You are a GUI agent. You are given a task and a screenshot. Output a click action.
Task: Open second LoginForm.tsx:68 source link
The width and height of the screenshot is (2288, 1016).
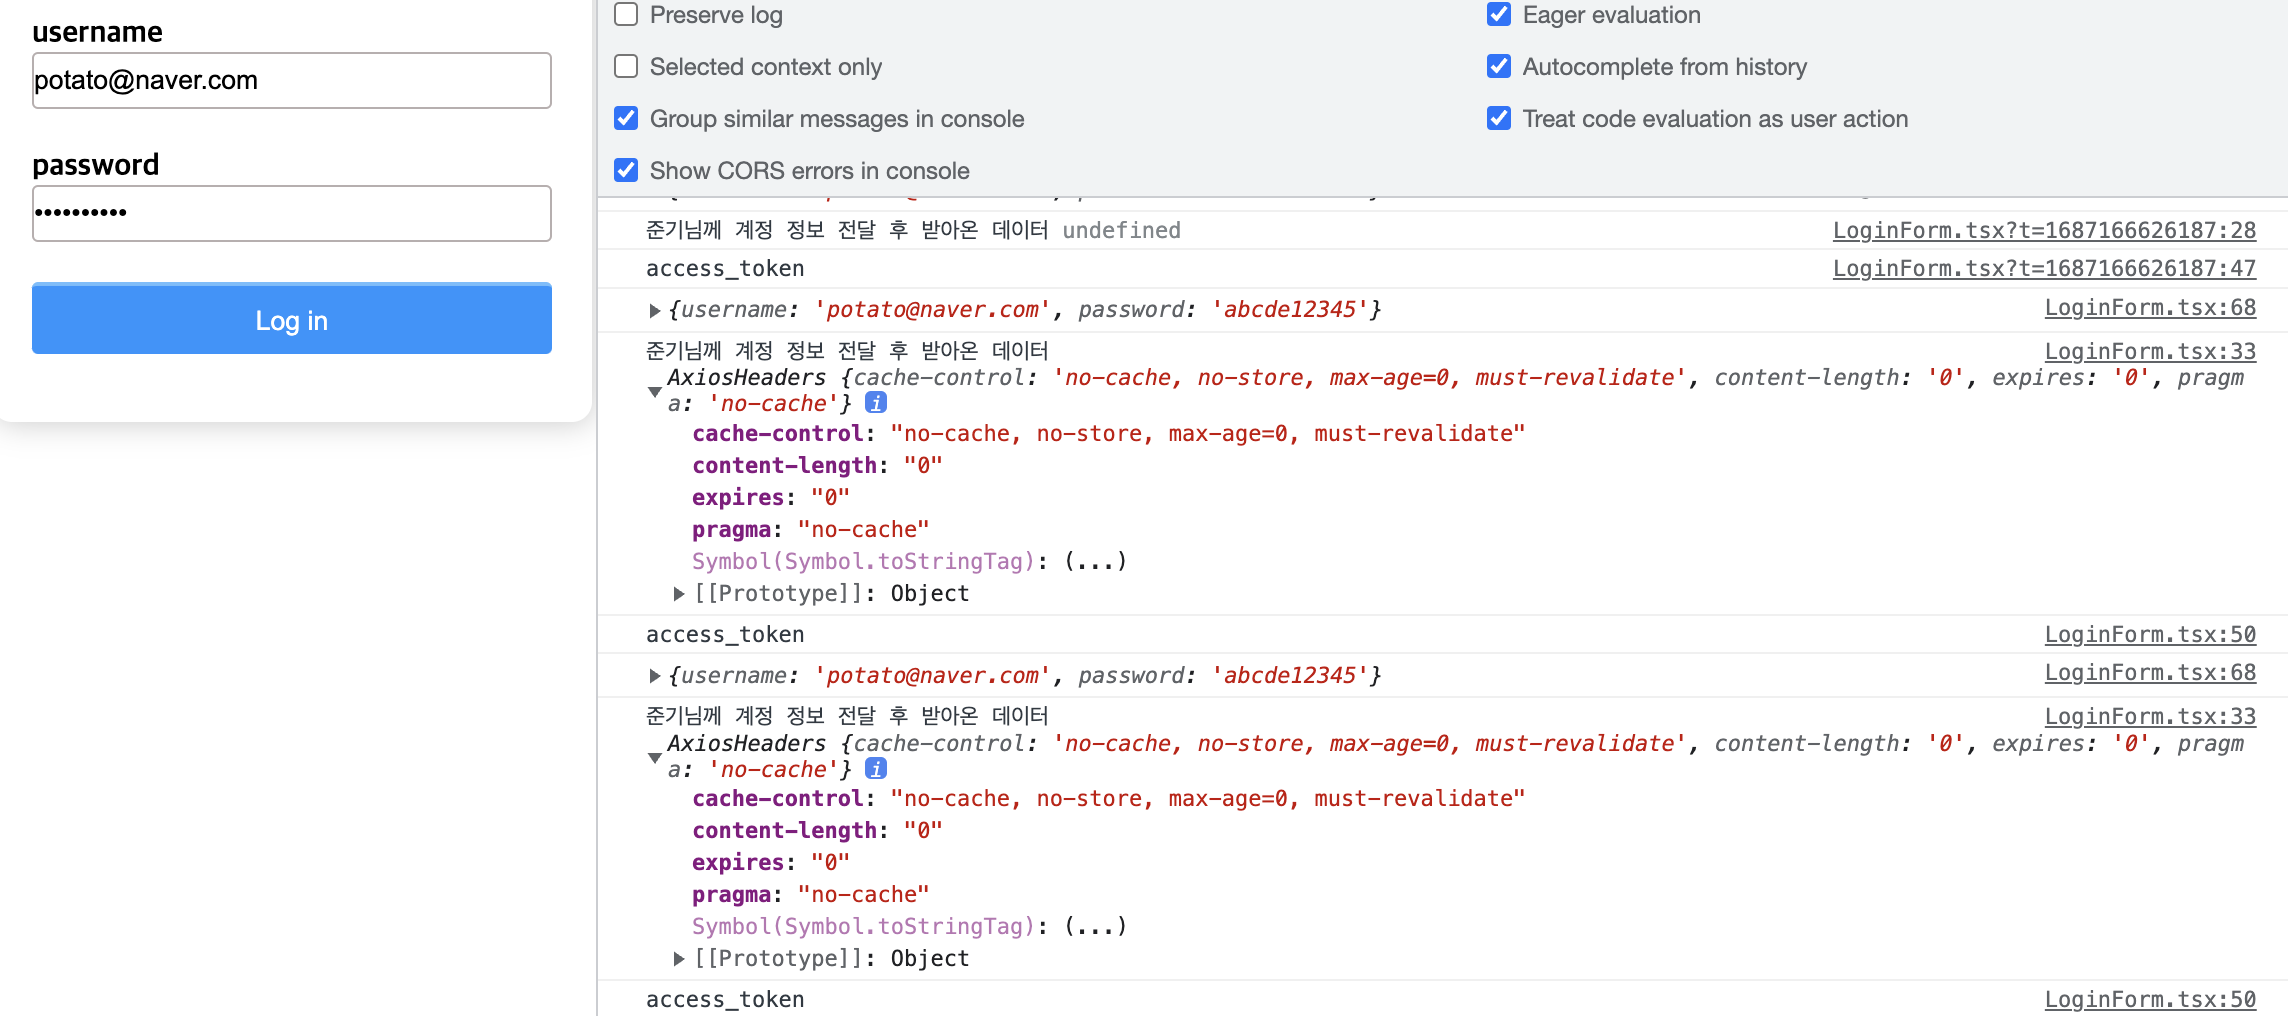coord(2150,673)
